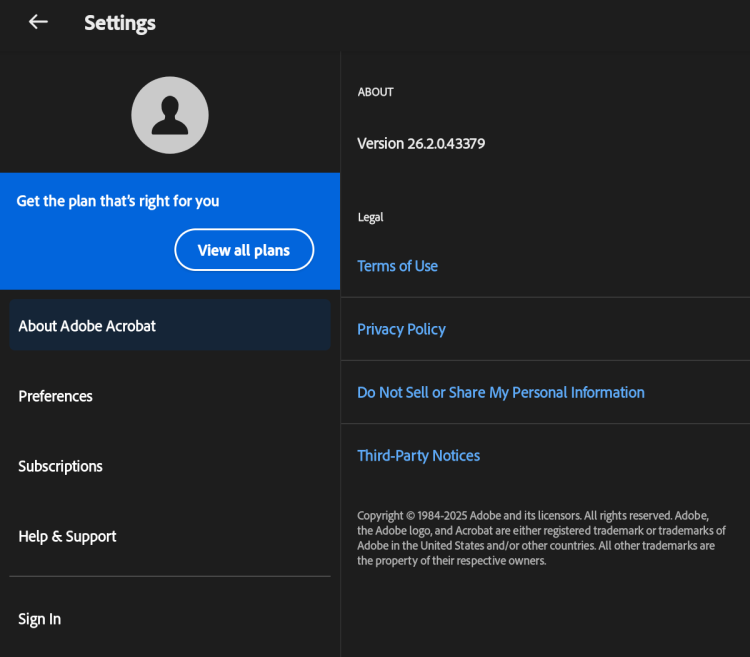Select About Adobe Acrobat menu item

[x=170, y=325]
